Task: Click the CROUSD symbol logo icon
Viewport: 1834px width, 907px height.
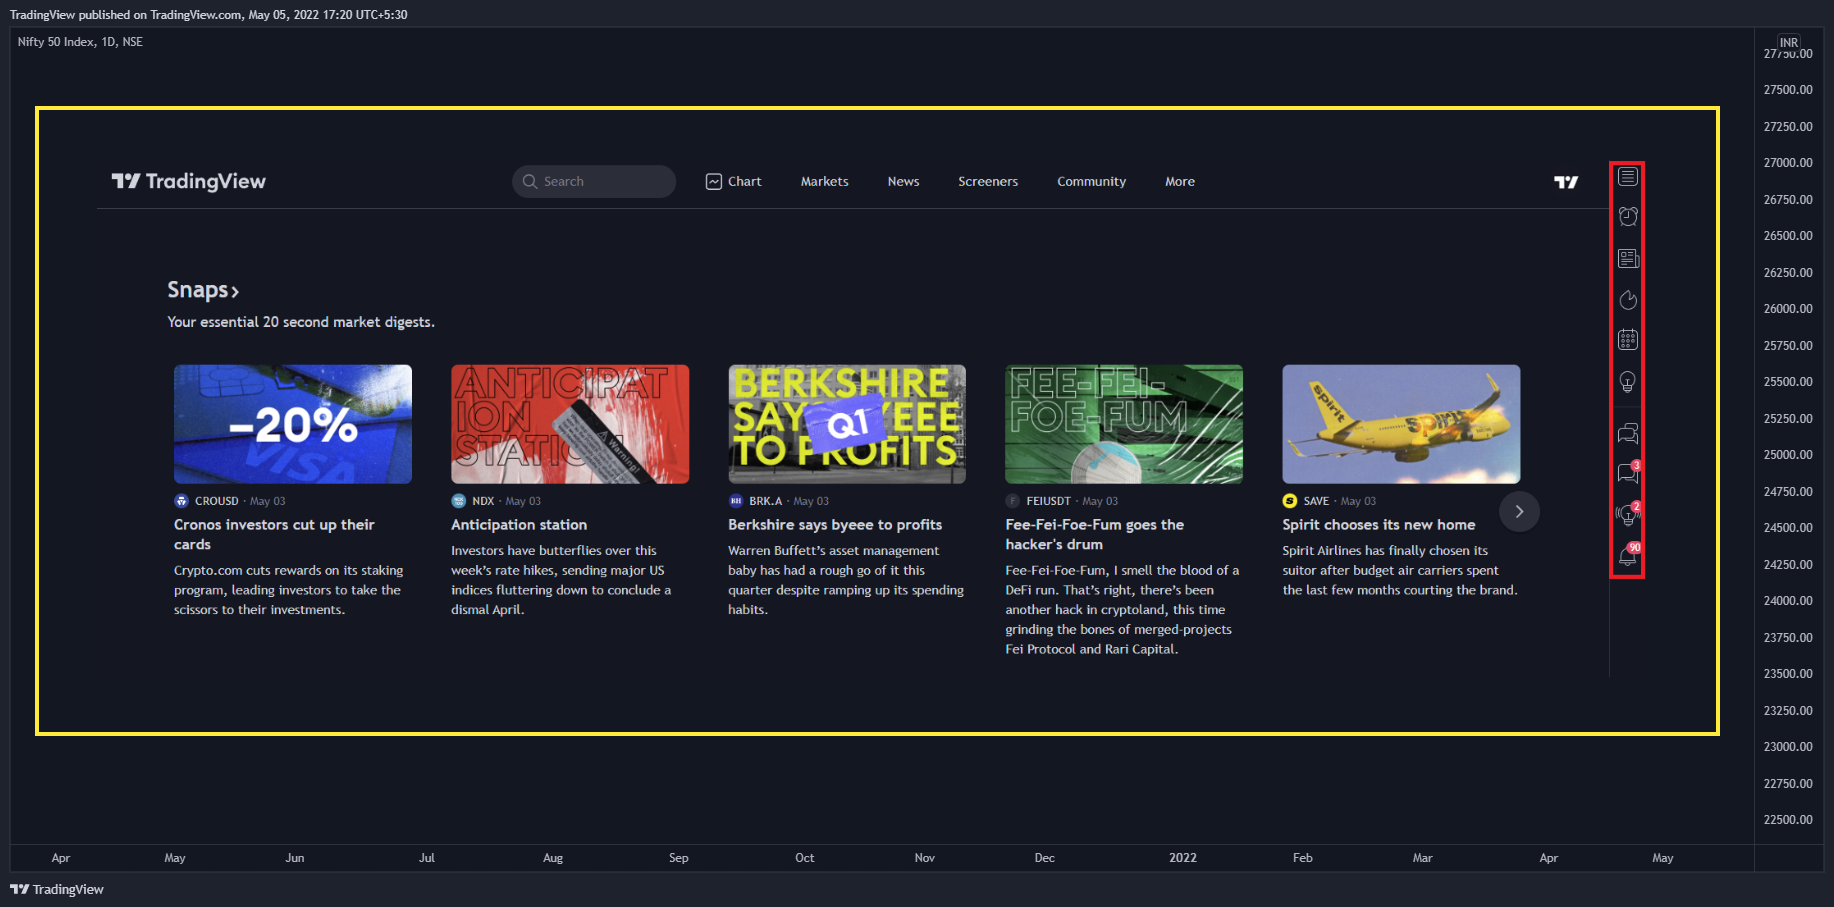Action: click(x=181, y=501)
